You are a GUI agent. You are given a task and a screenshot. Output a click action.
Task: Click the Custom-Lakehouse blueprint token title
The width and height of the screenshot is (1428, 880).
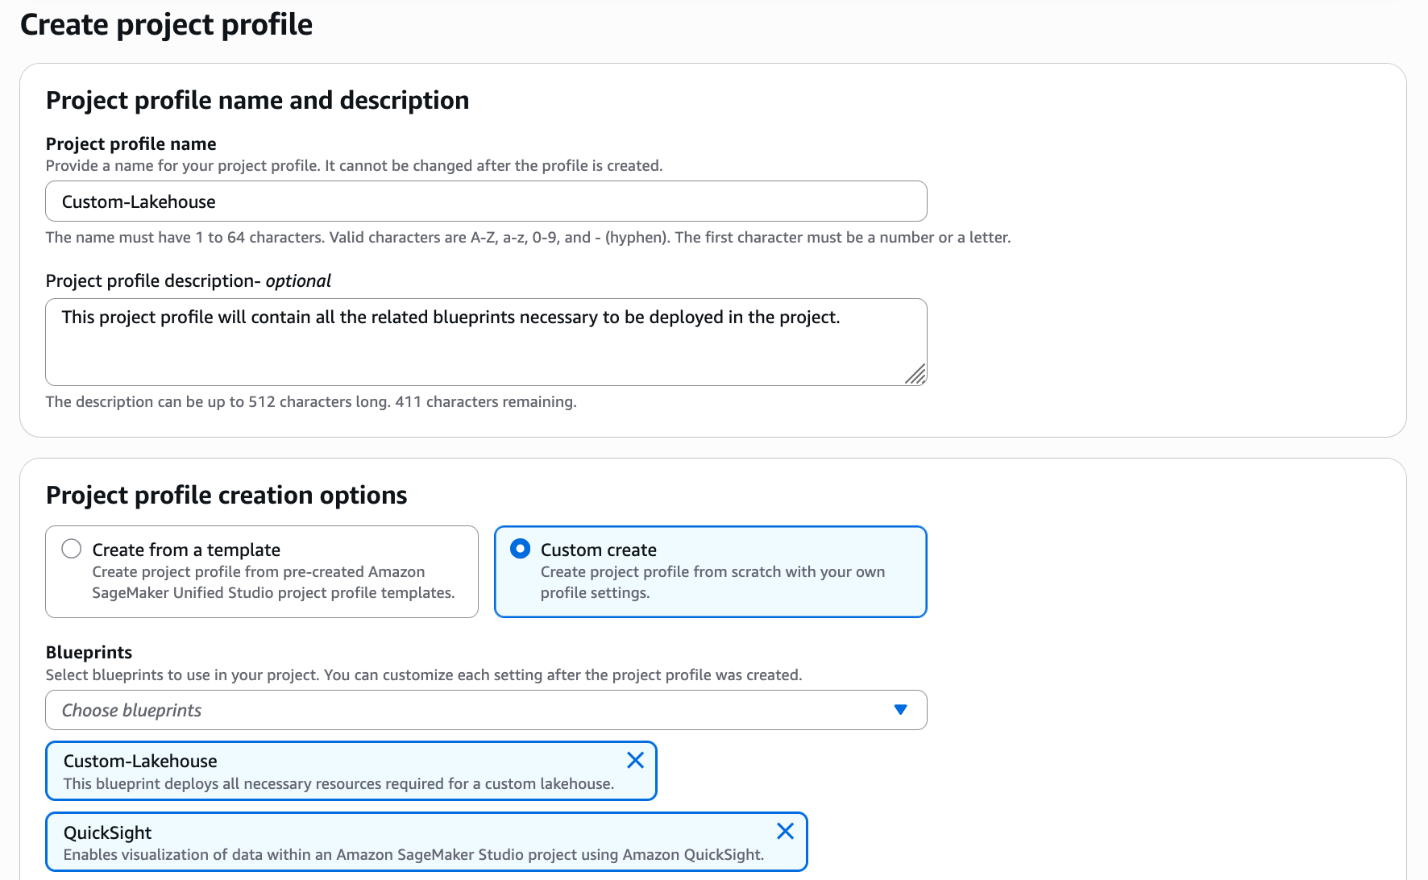click(x=140, y=761)
